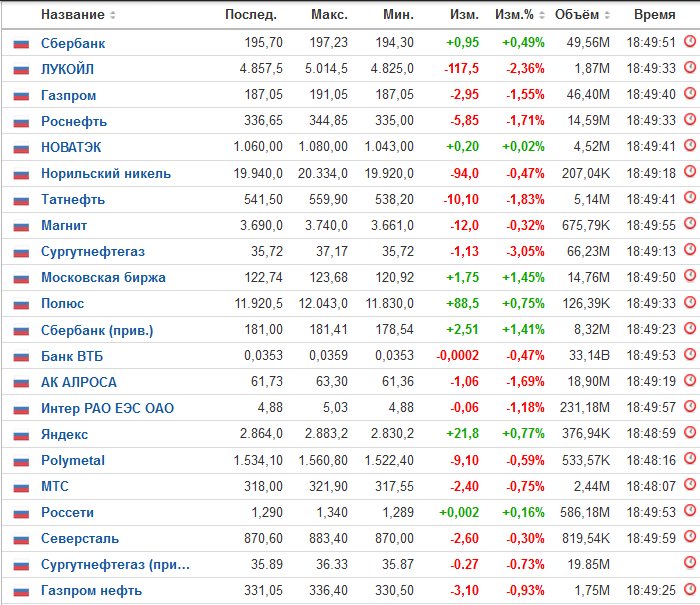The image size is (700, 605).
Task: Click the Изм. column header
Action: click(464, 15)
